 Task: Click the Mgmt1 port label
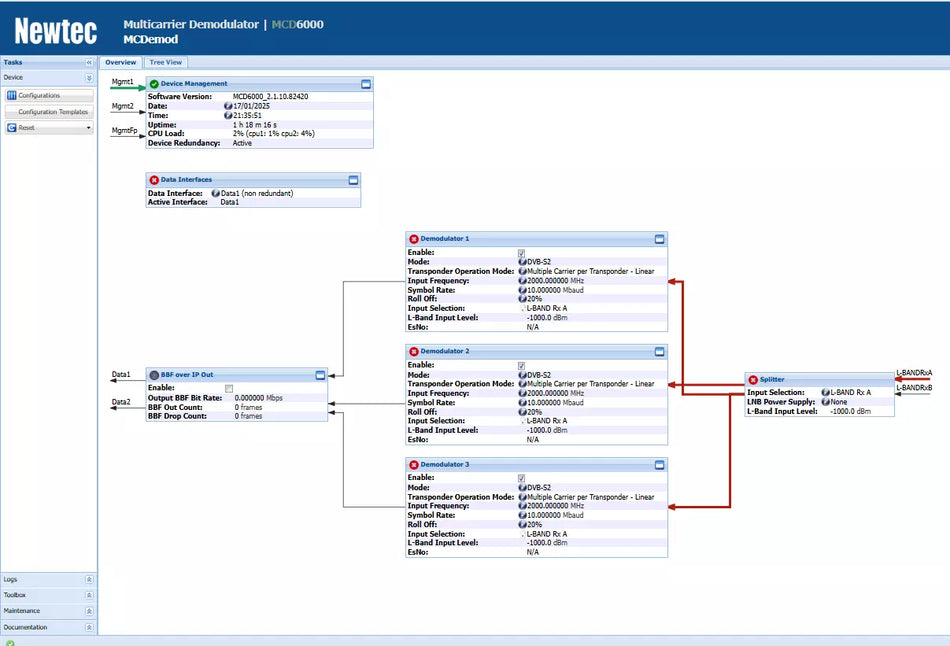tap(122, 82)
